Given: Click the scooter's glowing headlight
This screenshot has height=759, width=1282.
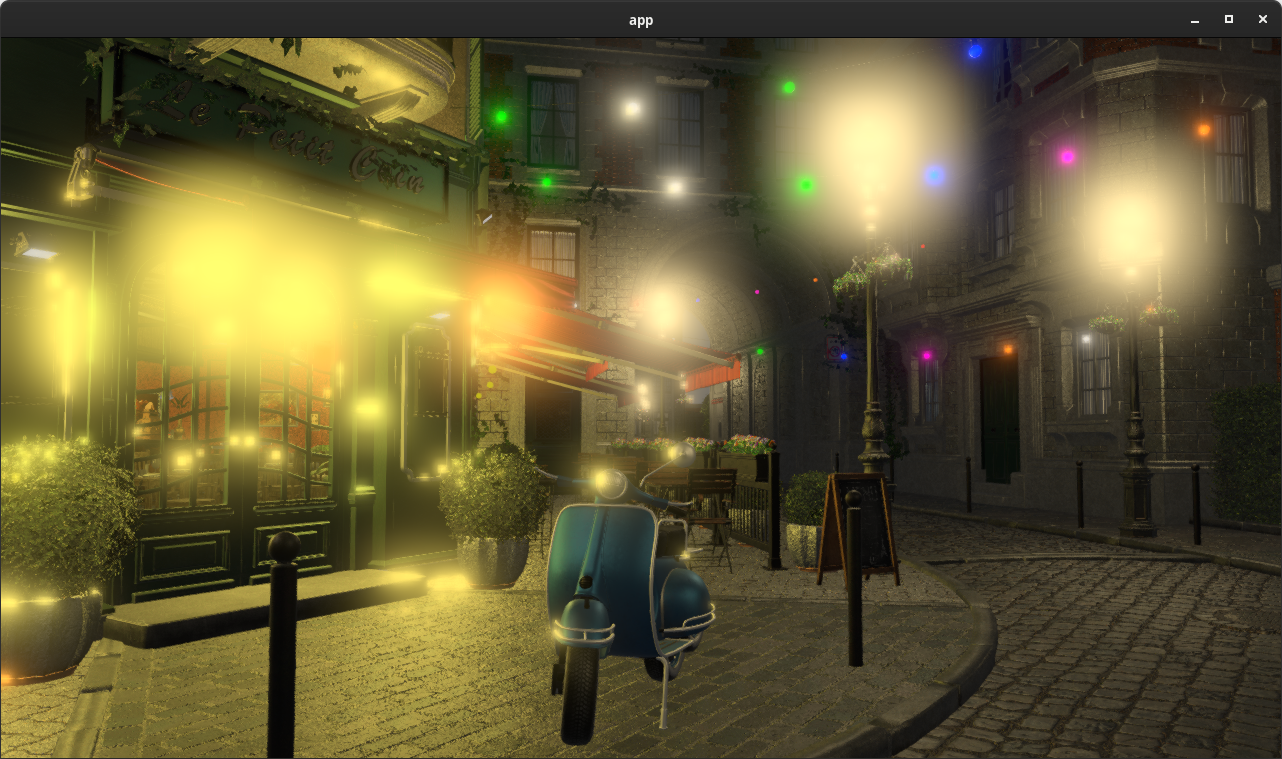Looking at the screenshot, I should point(605,483).
